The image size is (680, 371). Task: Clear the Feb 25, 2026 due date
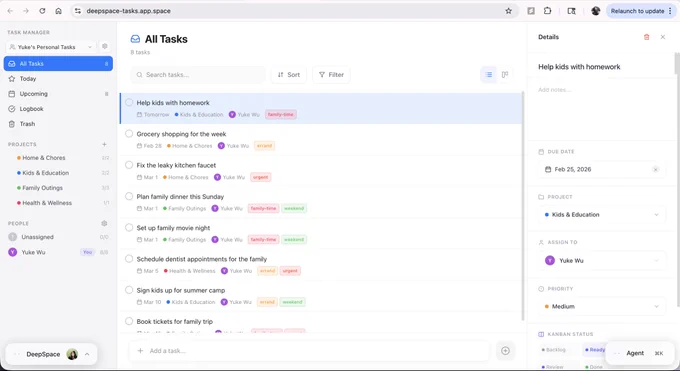pyautogui.click(x=656, y=170)
